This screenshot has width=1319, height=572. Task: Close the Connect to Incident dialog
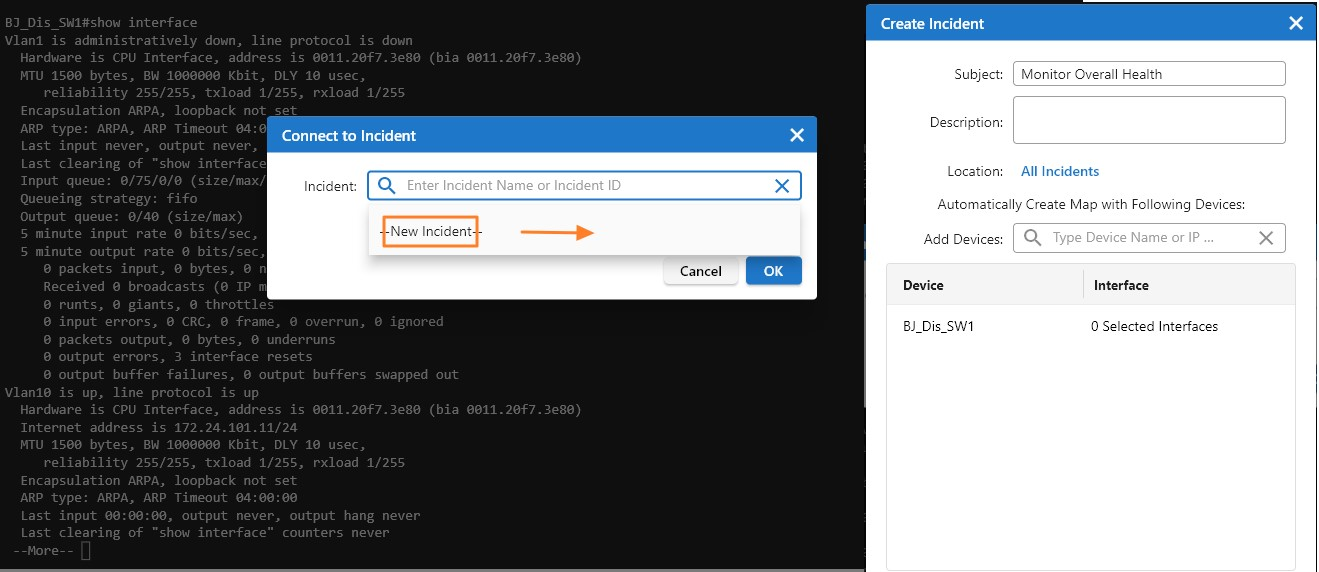pyautogui.click(x=796, y=135)
